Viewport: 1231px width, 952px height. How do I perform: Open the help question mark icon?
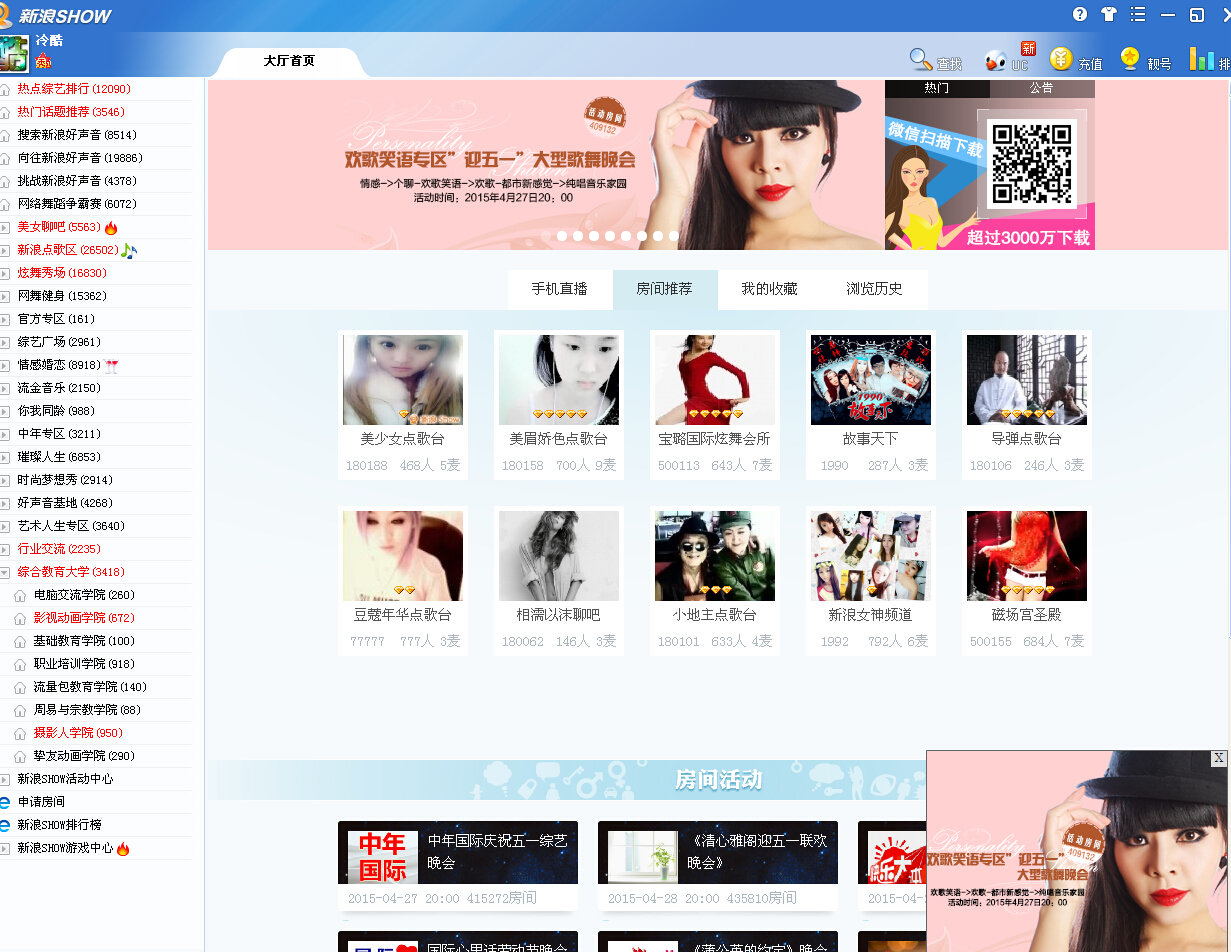(1080, 14)
